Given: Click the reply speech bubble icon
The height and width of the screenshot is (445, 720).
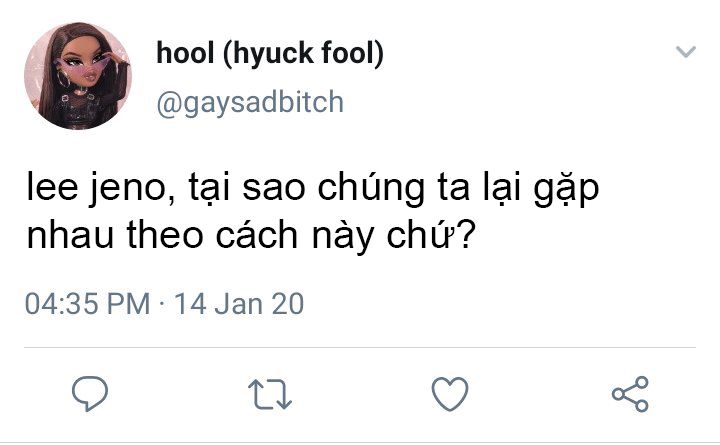Looking at the screenshot, I should (90, 394).
